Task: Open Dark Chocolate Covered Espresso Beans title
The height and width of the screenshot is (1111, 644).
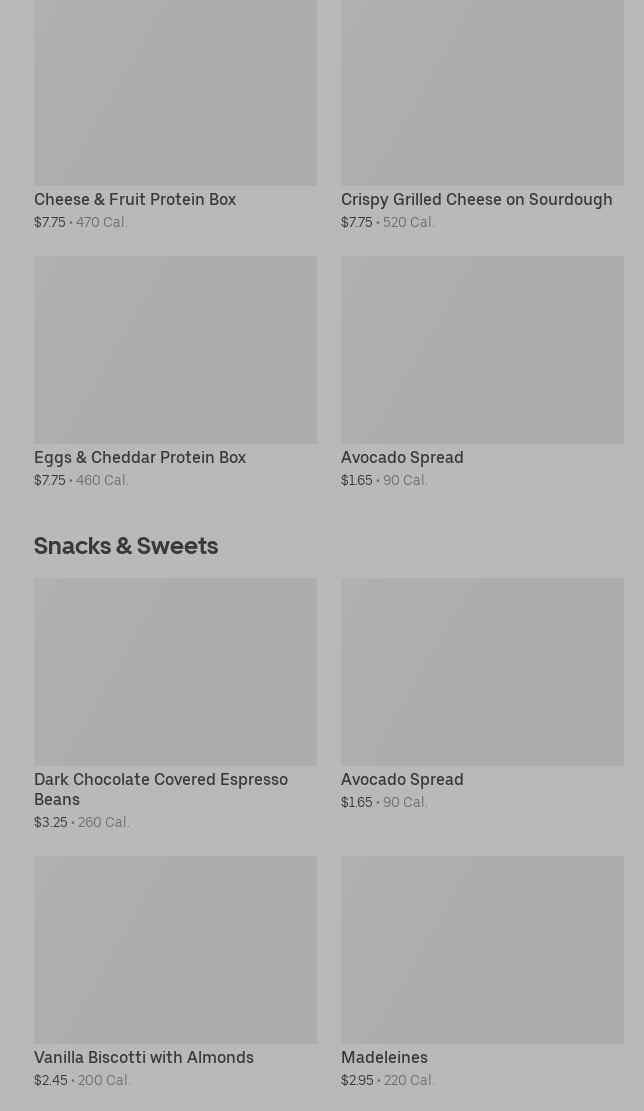Action: tap(160, 789)
